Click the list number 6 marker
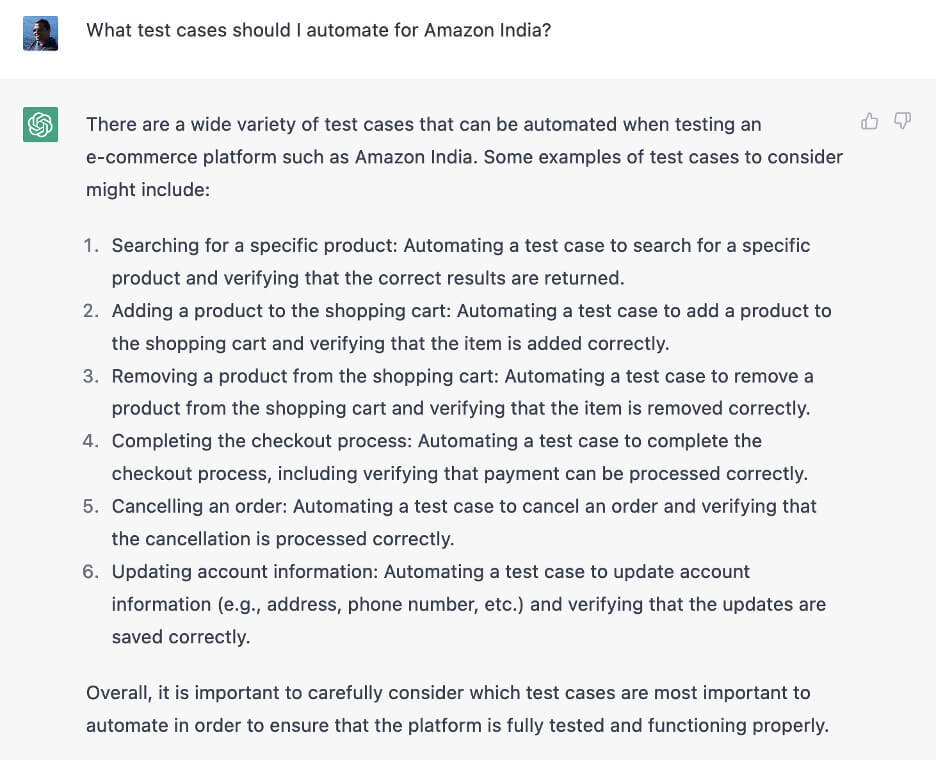The image size is (936, 760). click(91, 572)
